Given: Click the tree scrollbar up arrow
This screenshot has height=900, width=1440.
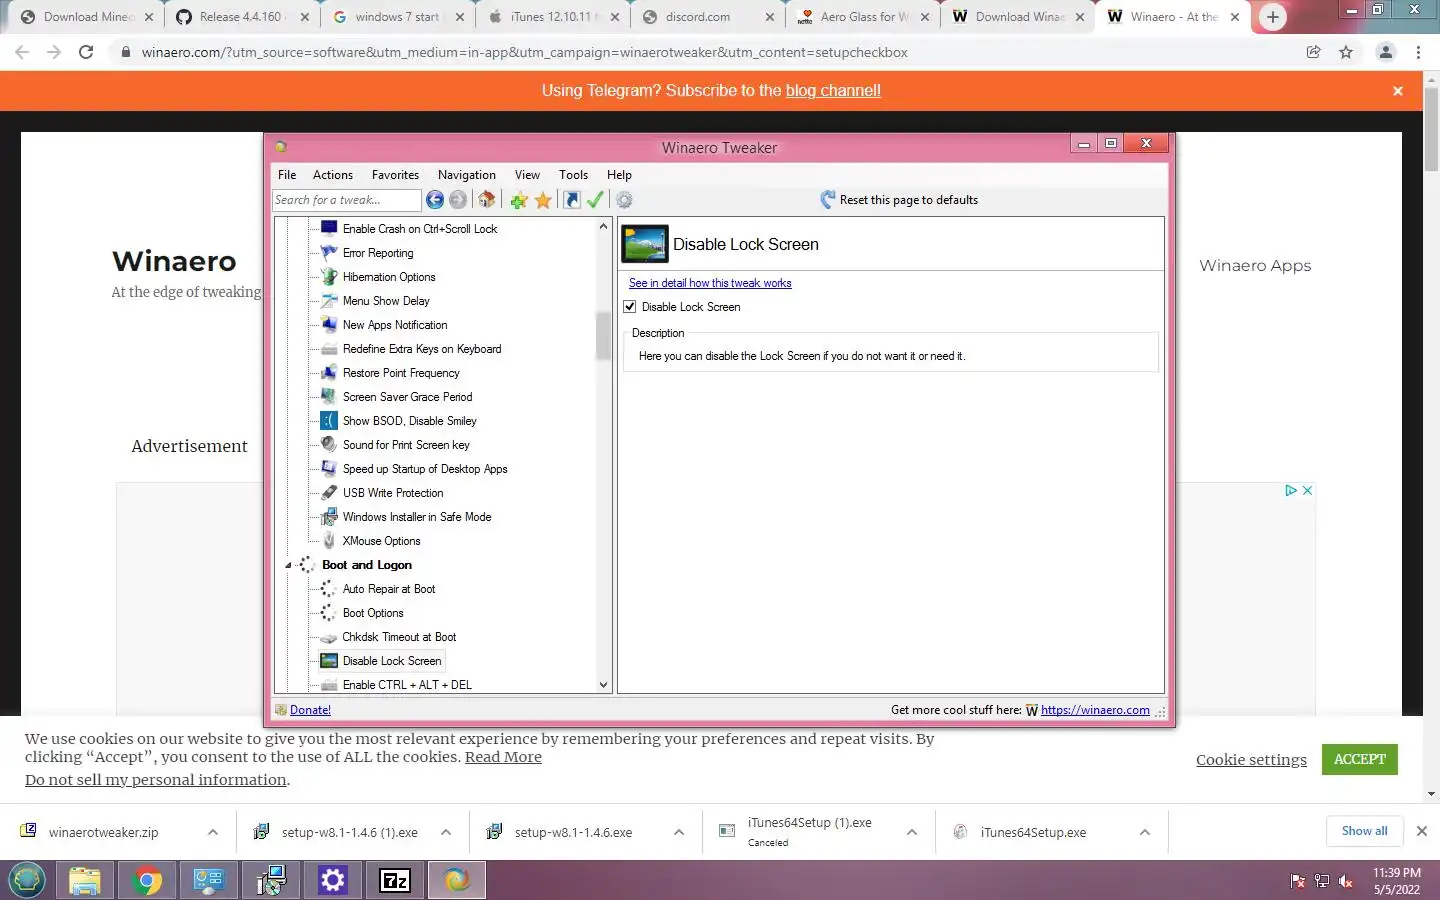Looking at the screenshot, I should (603, 227).
